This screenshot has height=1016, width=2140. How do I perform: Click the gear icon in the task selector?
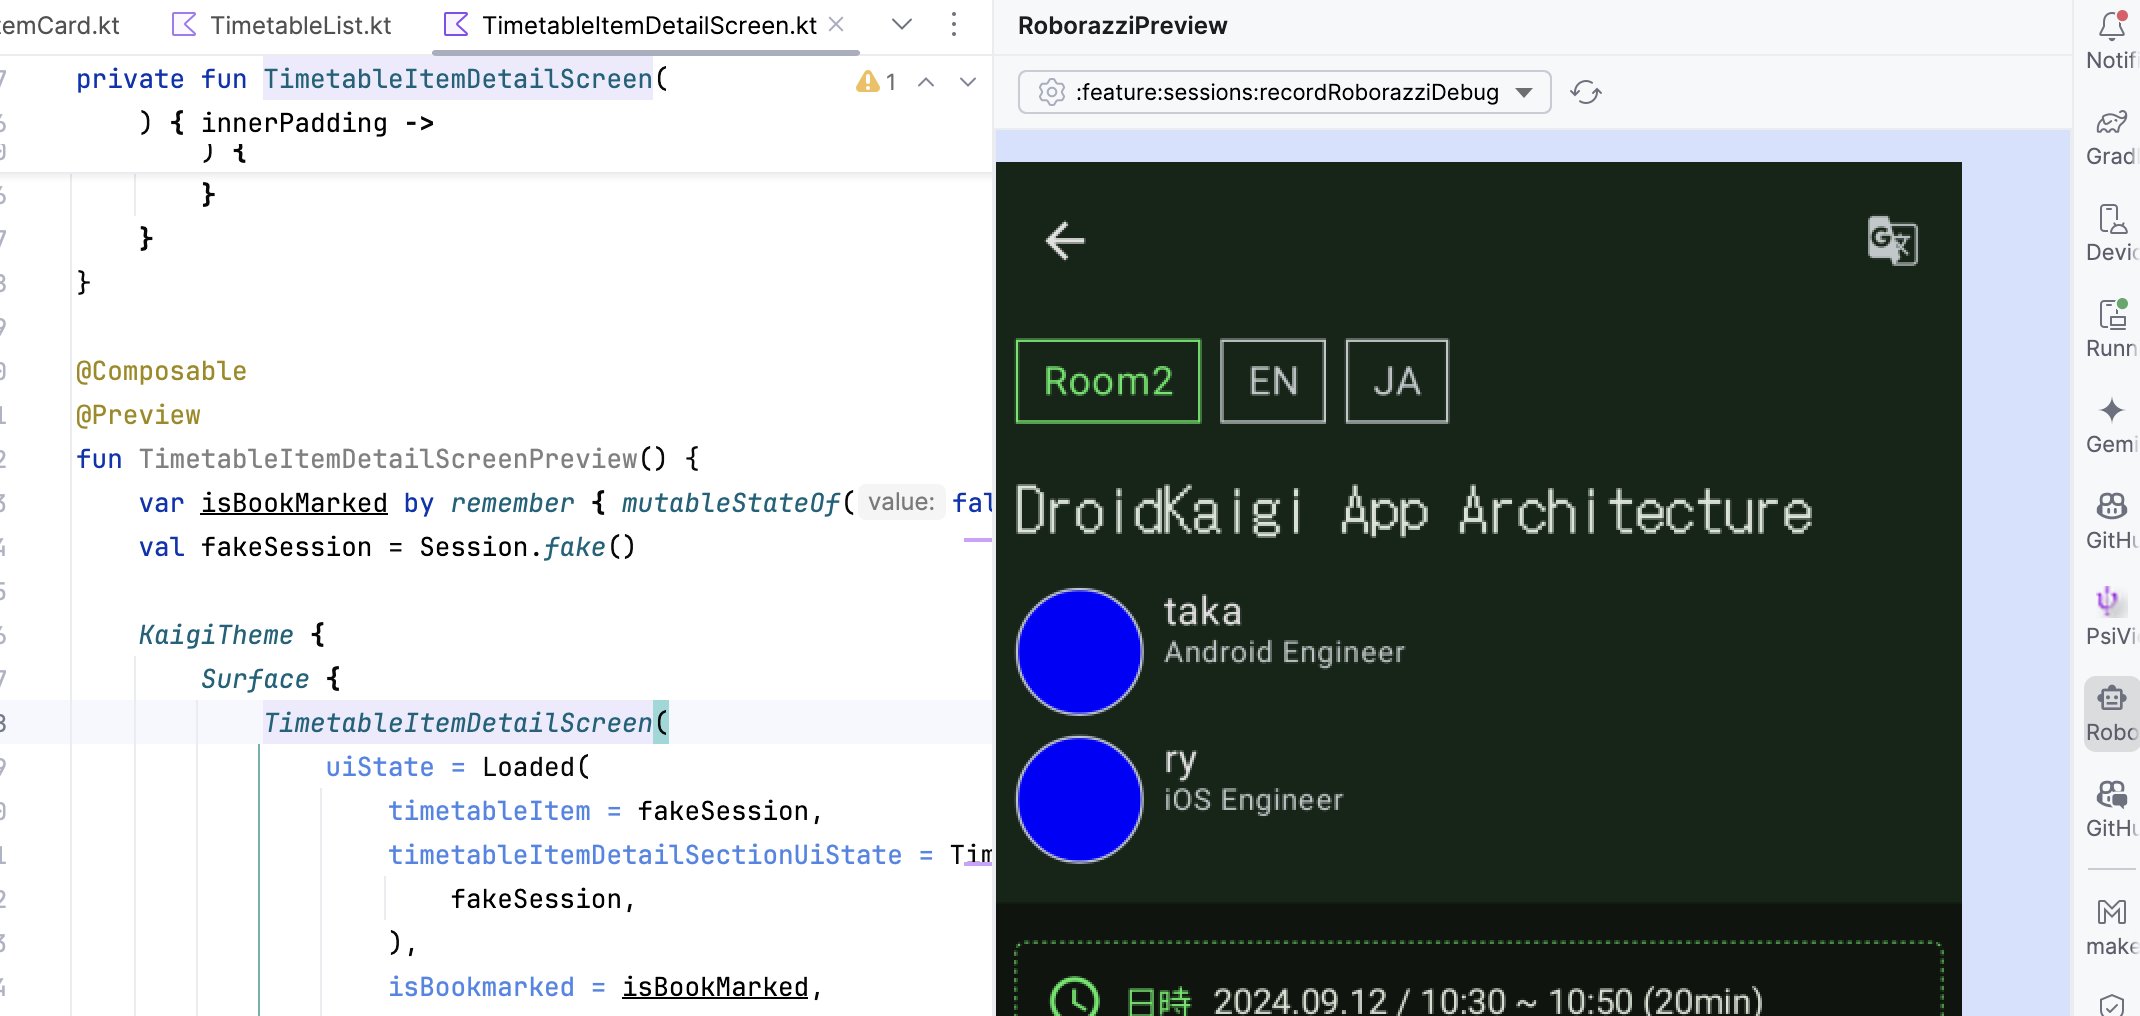pyautogui.click(x=1051, y=92)
